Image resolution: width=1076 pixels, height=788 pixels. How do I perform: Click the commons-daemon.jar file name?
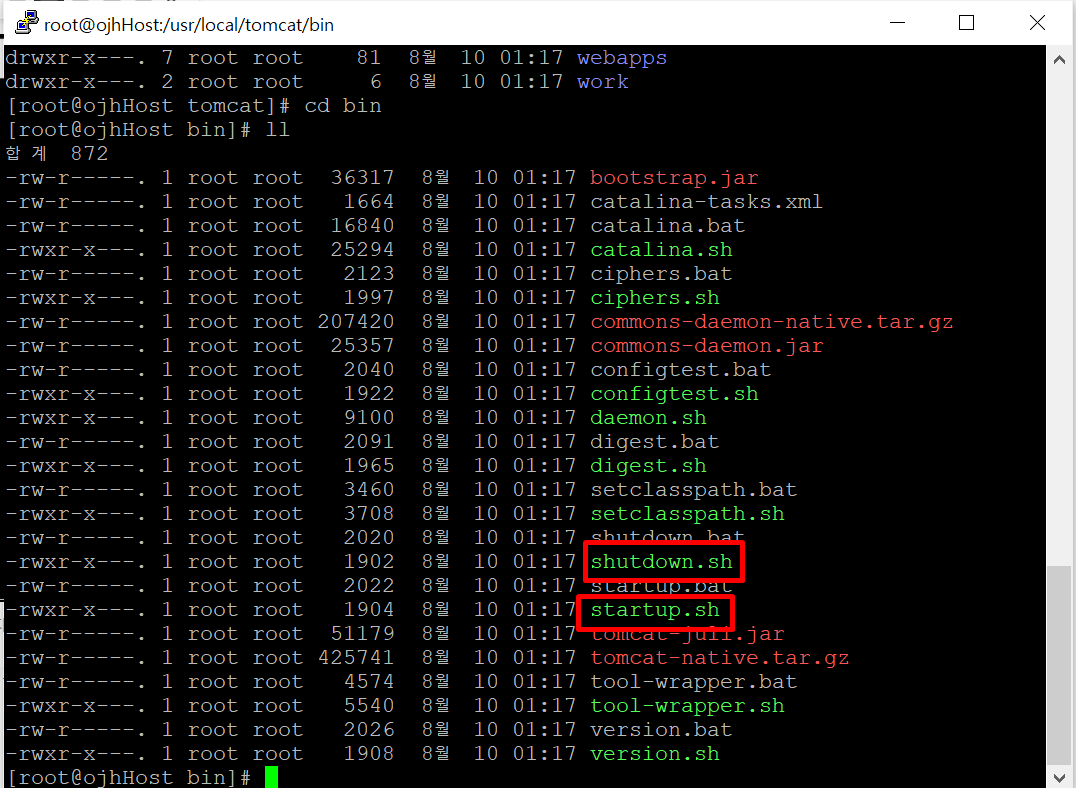pos(706,346)
